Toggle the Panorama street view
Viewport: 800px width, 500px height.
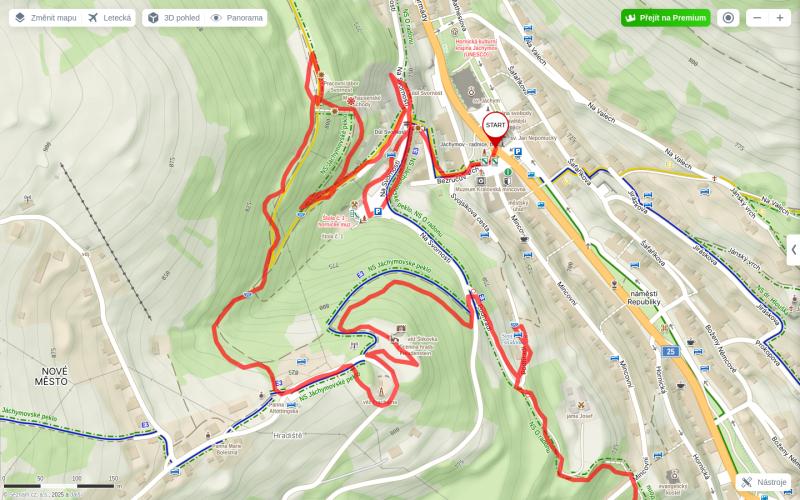pyautogui.click(x=237, y=18)
